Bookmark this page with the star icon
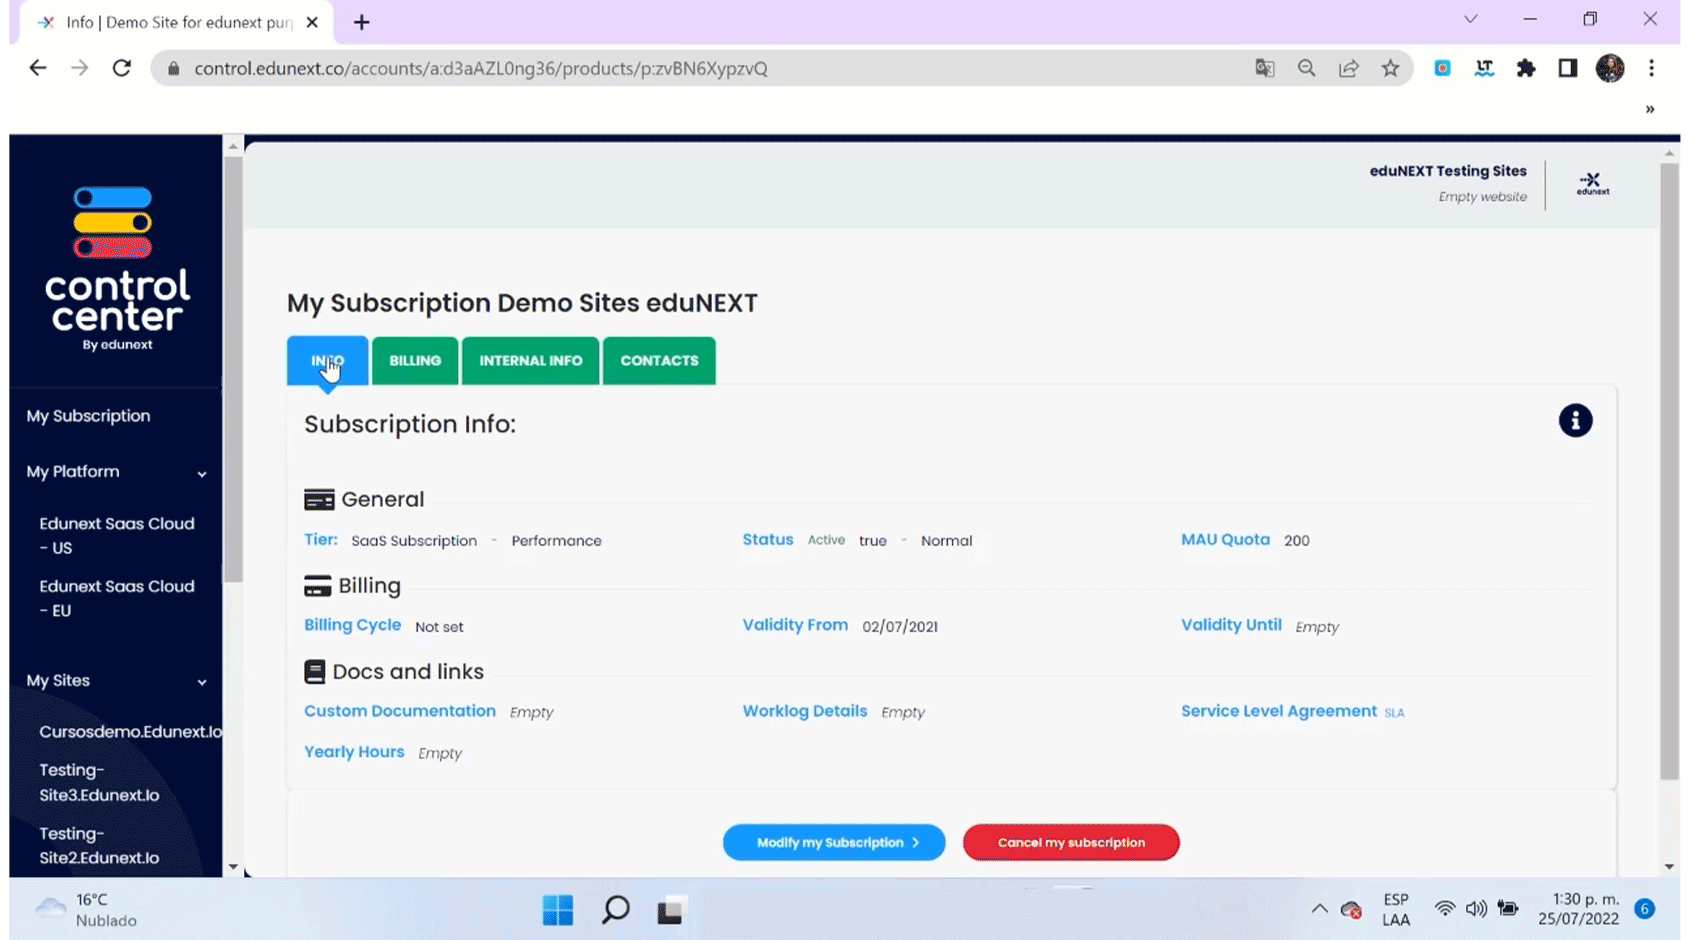 pos(1391,68)
